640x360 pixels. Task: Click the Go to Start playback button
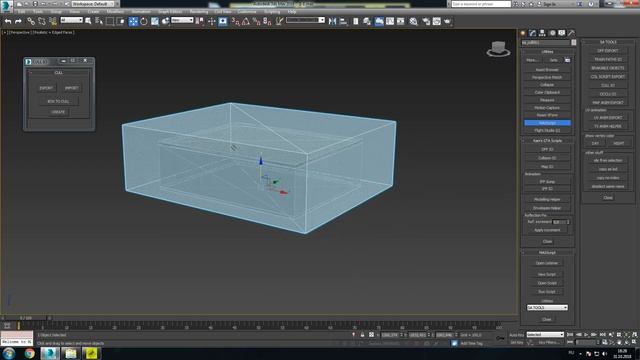(571, 335)
